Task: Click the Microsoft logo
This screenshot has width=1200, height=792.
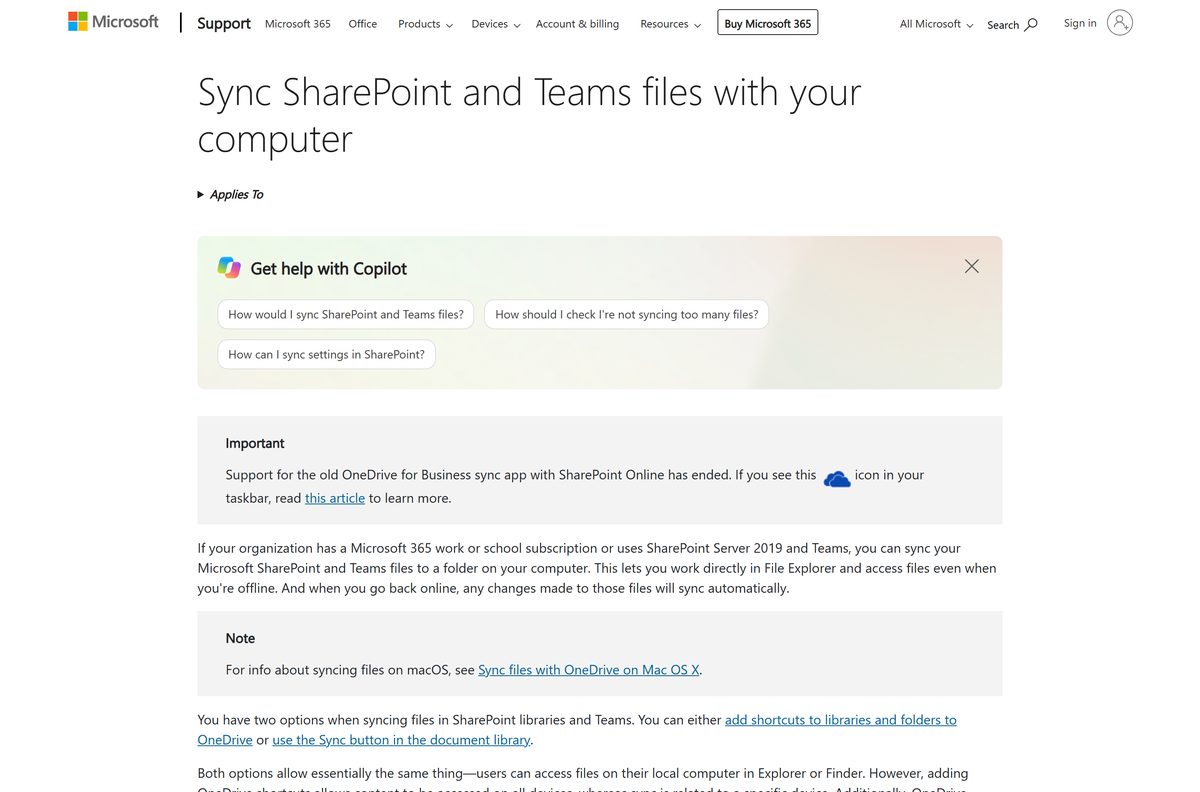Action: coord(113,21)
